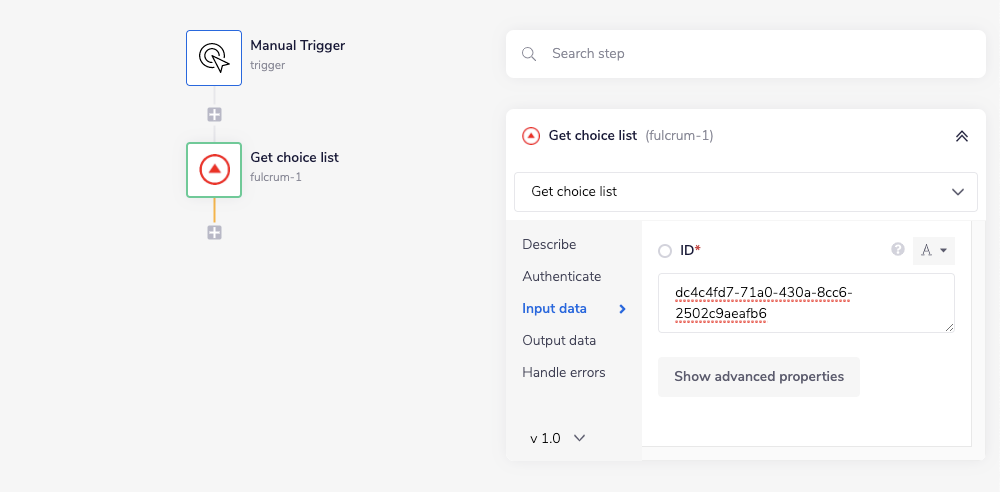The height and width of the screenshot is (492, 1000).
Task: Click into the Search step field
Action: pyautogui.click(x=760, y=54)
